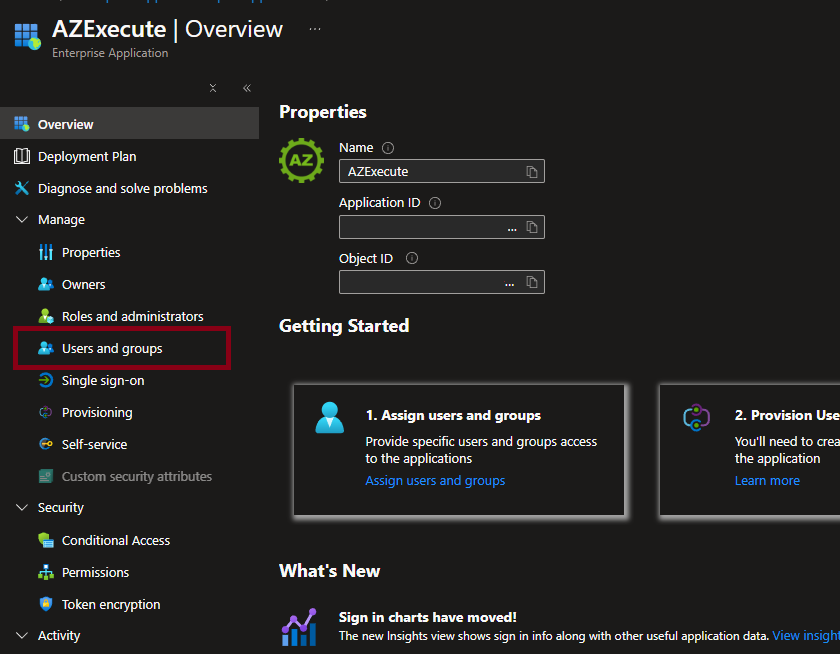Open the View insights link

coord(806,636)
